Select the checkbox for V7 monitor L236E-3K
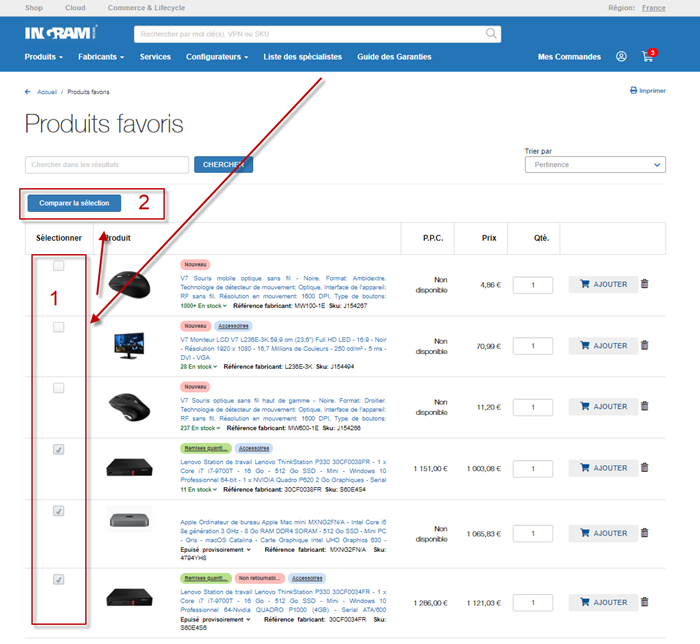 pos(58,327)
